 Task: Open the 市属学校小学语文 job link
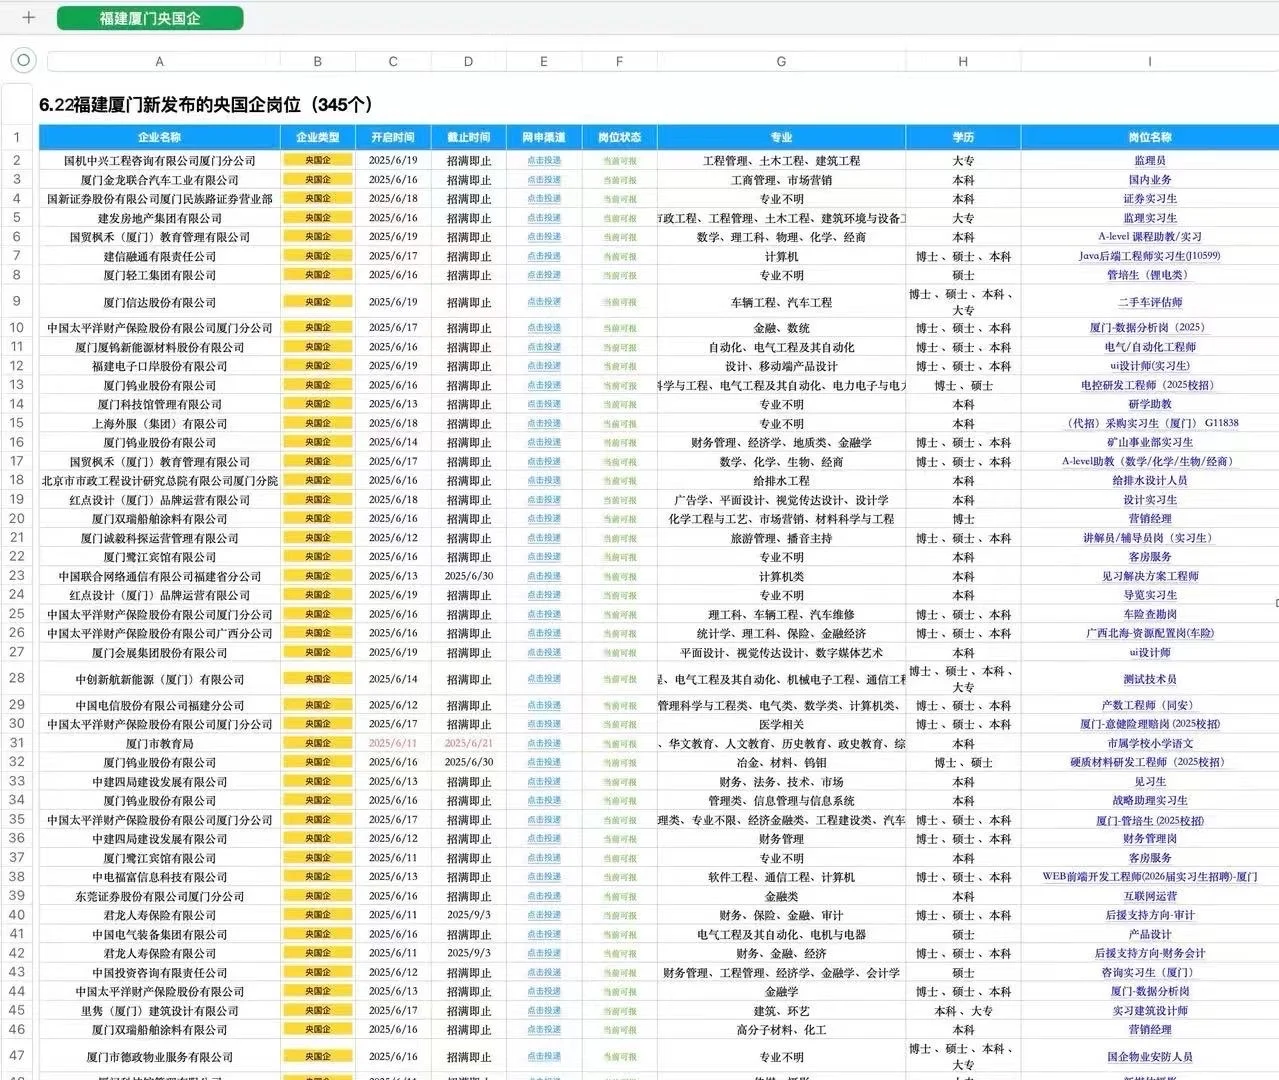[x=1150, y=743]
